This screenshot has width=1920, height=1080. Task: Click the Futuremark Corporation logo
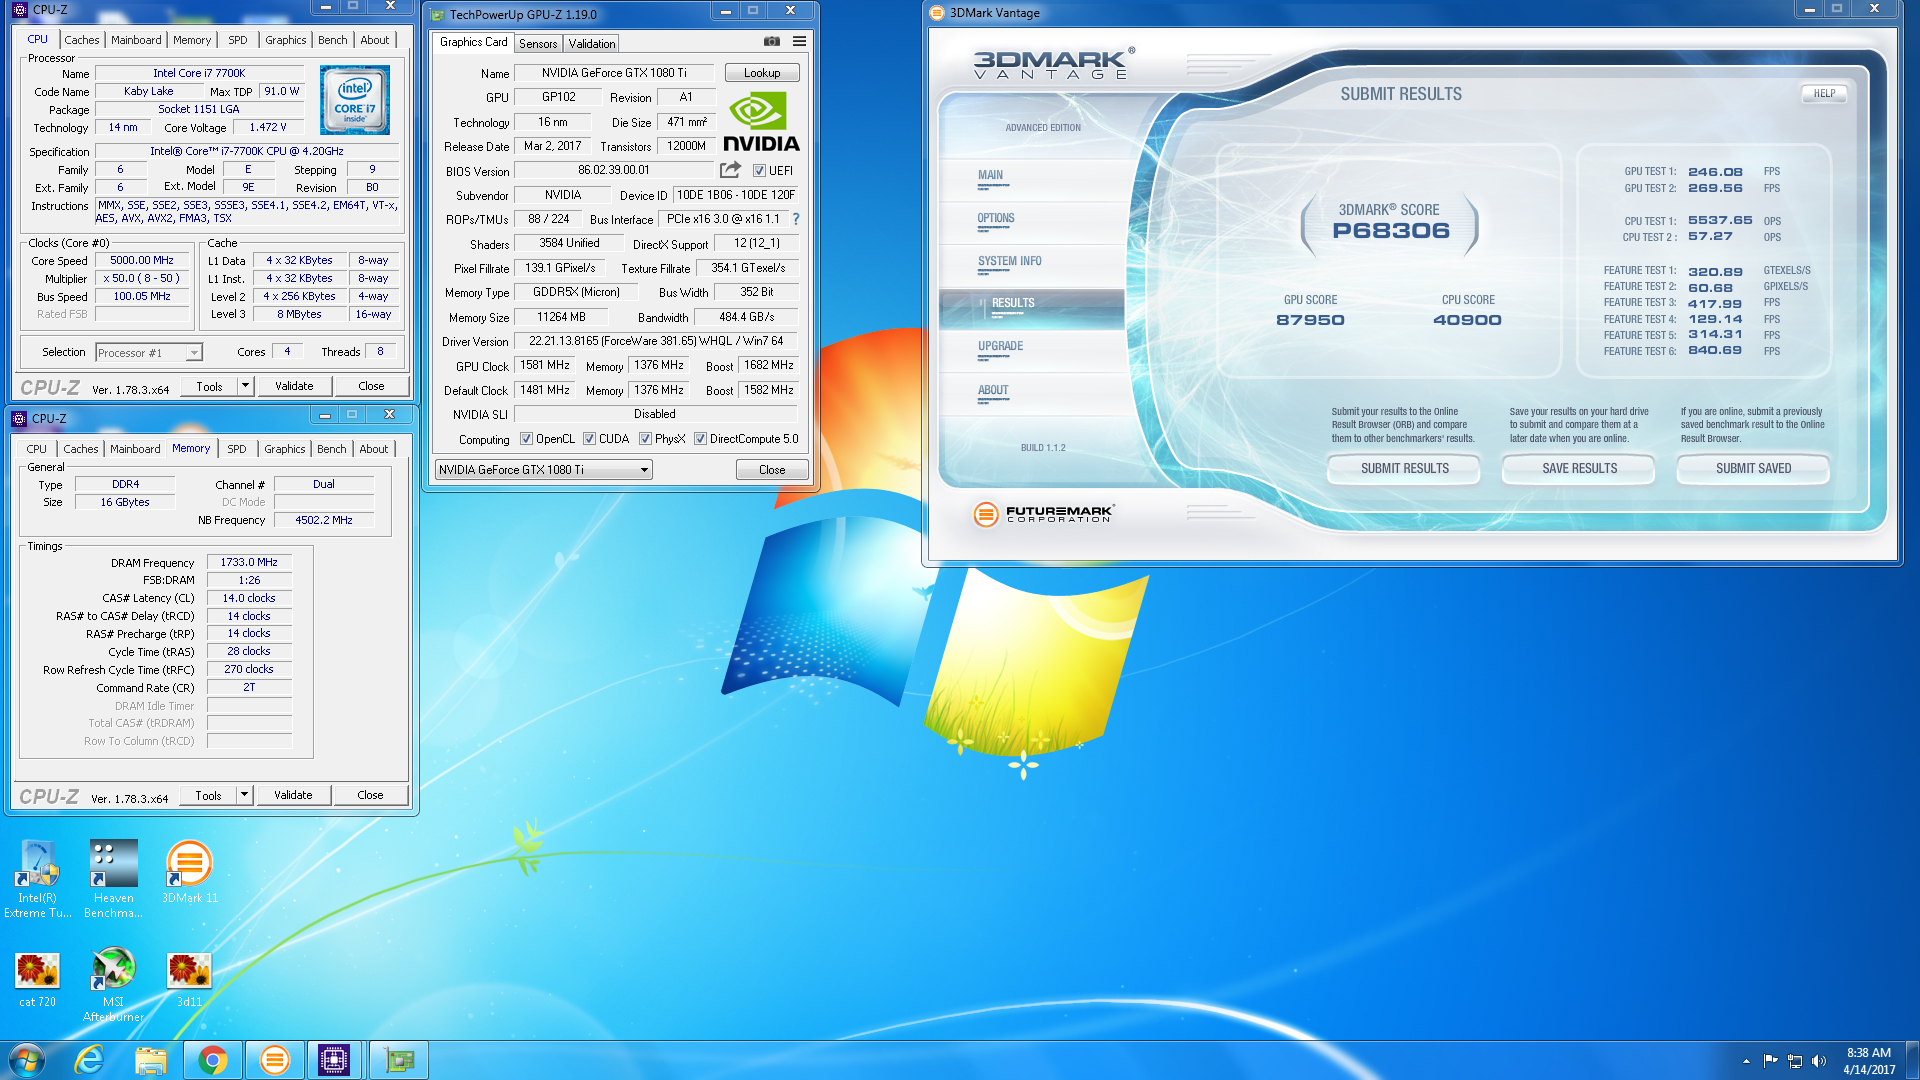point(1043,514)
